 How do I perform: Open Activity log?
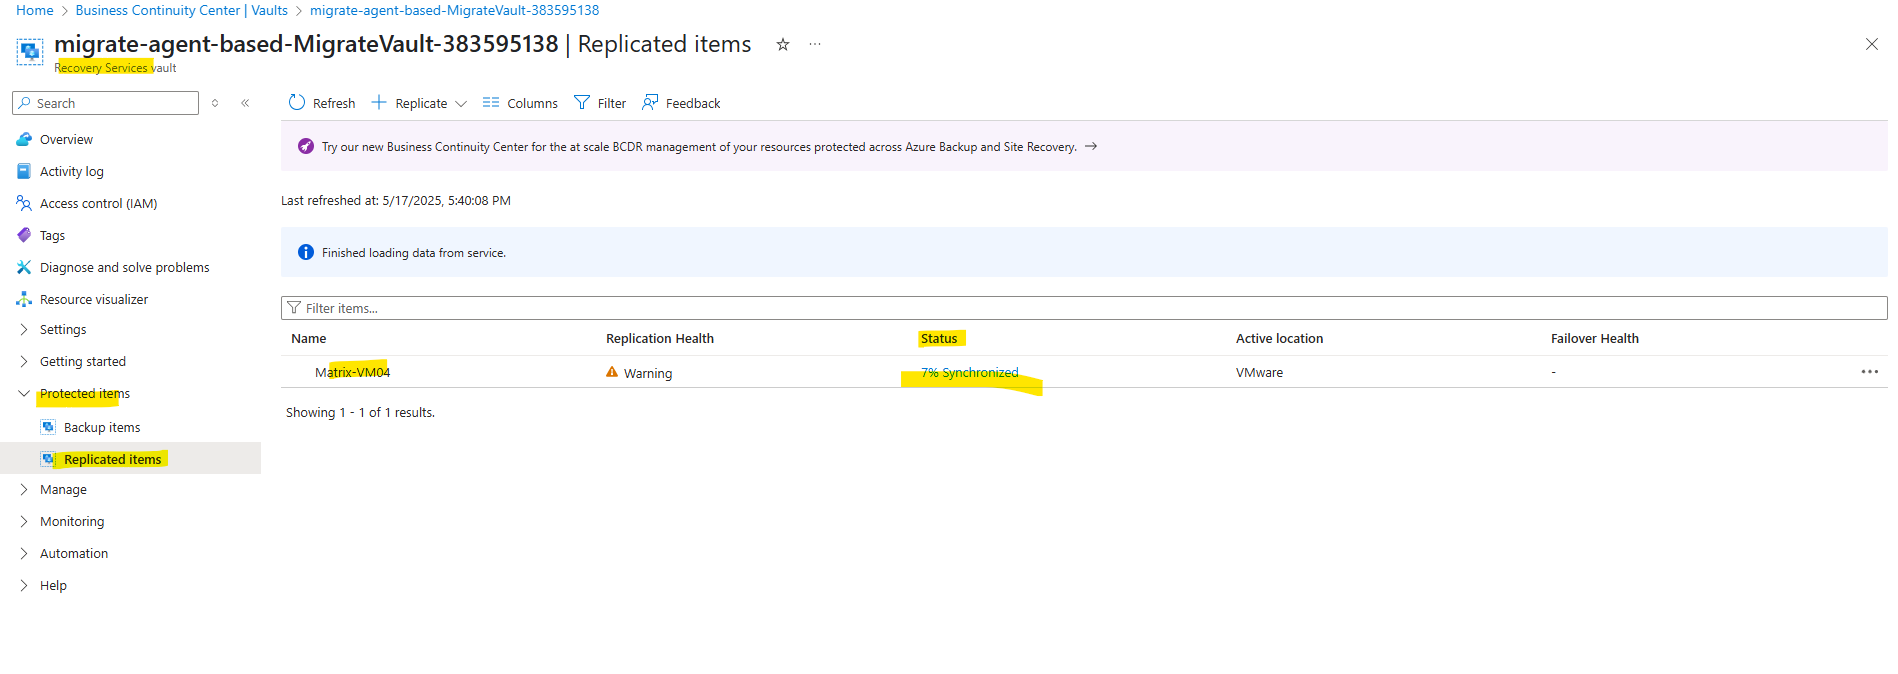click(x=71, y=172)
